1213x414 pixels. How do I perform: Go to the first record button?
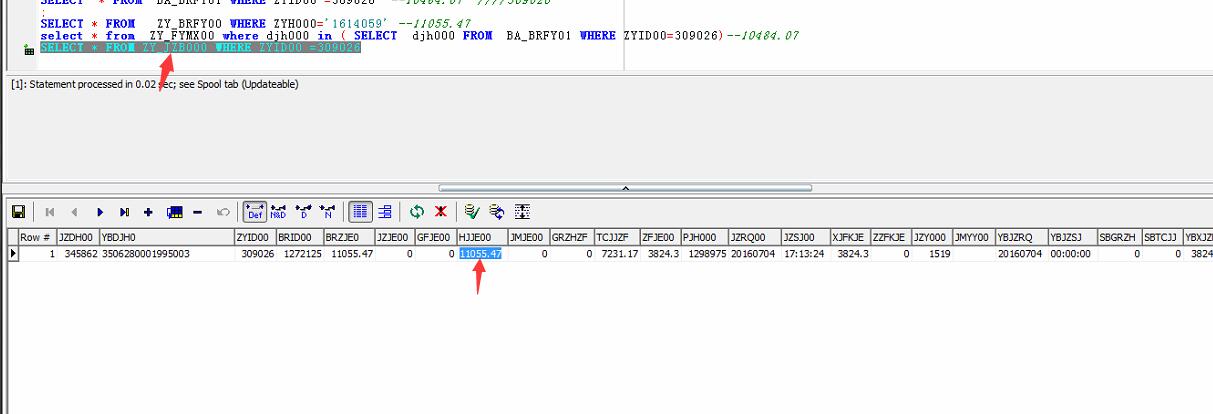49,212
